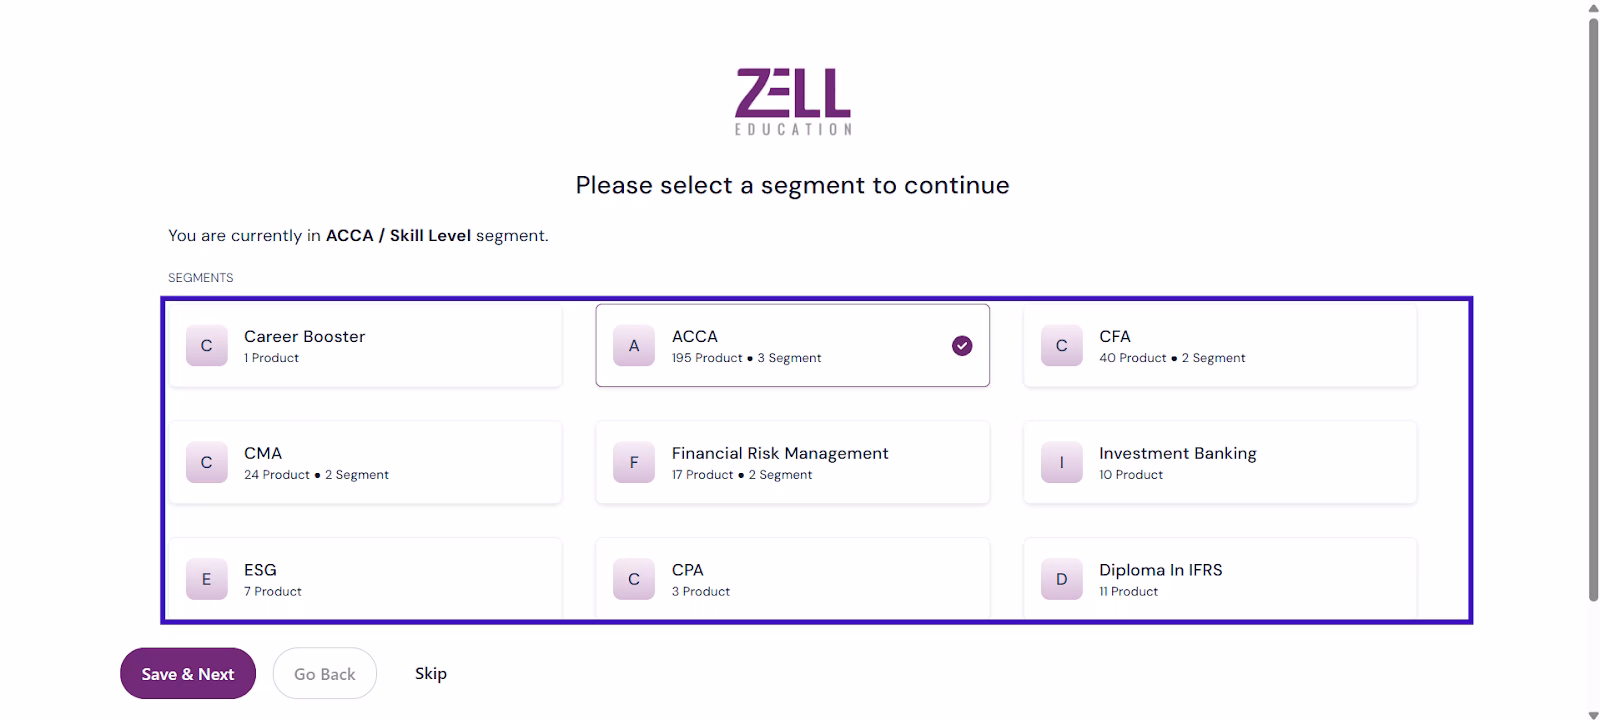Click the ESG 'E' letter icon
The height and width of the screenshot is (720, 1600).
207,579
